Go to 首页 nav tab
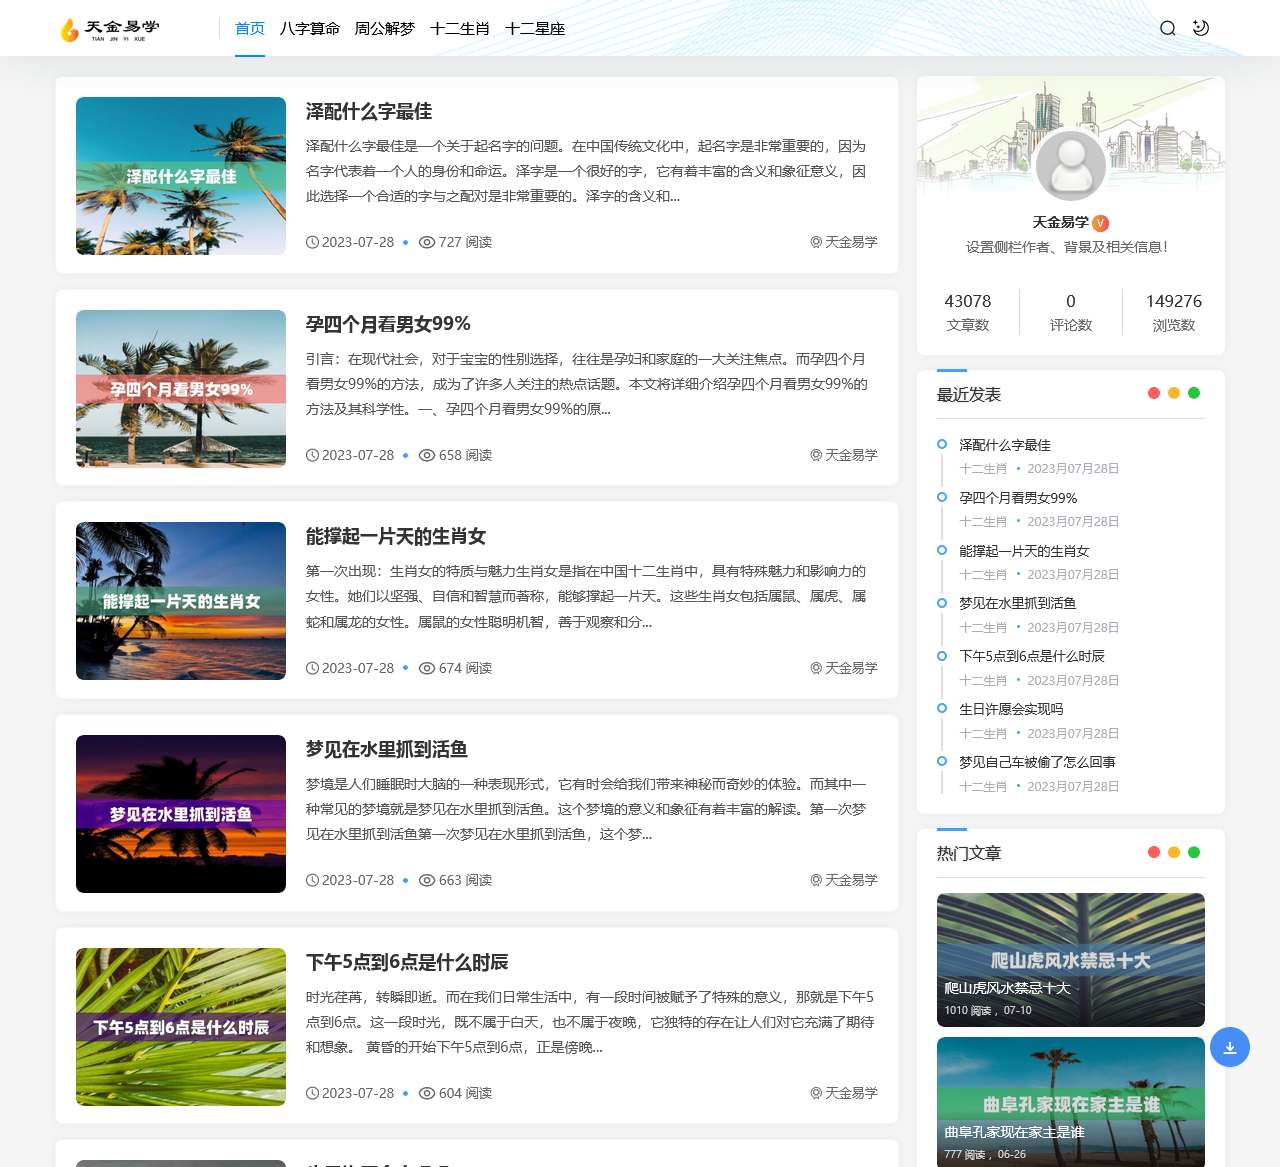 [250, 28]
